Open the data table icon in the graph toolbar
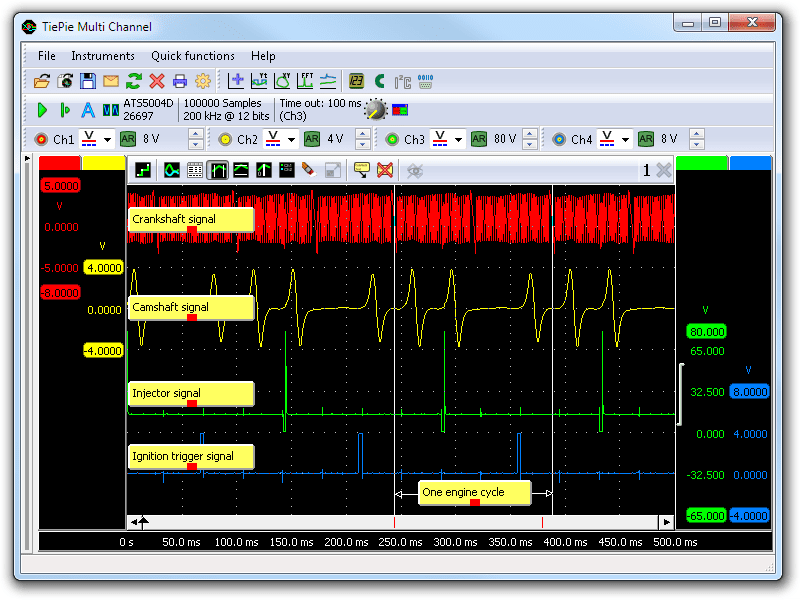This screenshot has width=800, height=600. tap(194, 170)
